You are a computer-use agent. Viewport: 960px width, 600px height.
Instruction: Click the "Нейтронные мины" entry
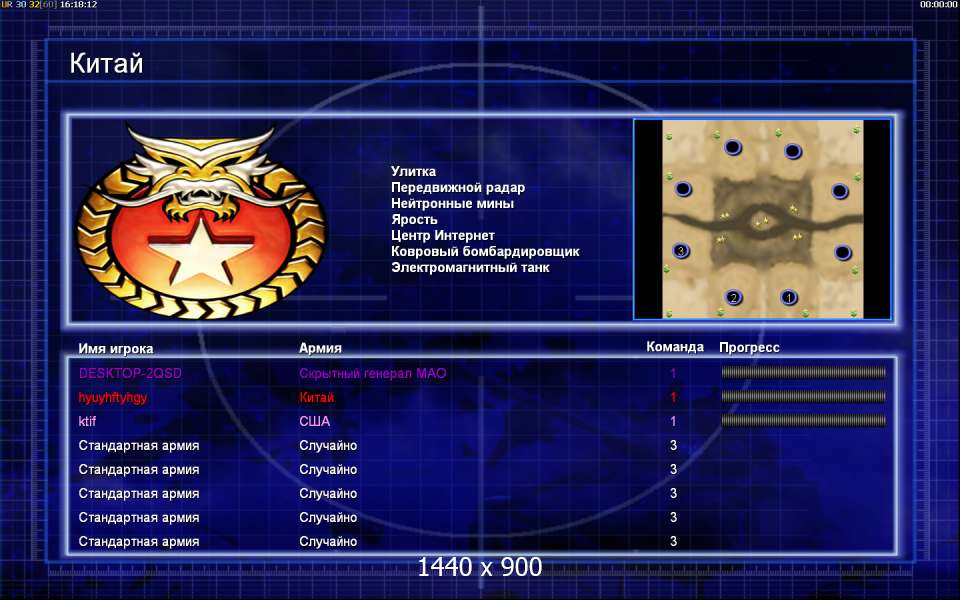tap(452, 203)
